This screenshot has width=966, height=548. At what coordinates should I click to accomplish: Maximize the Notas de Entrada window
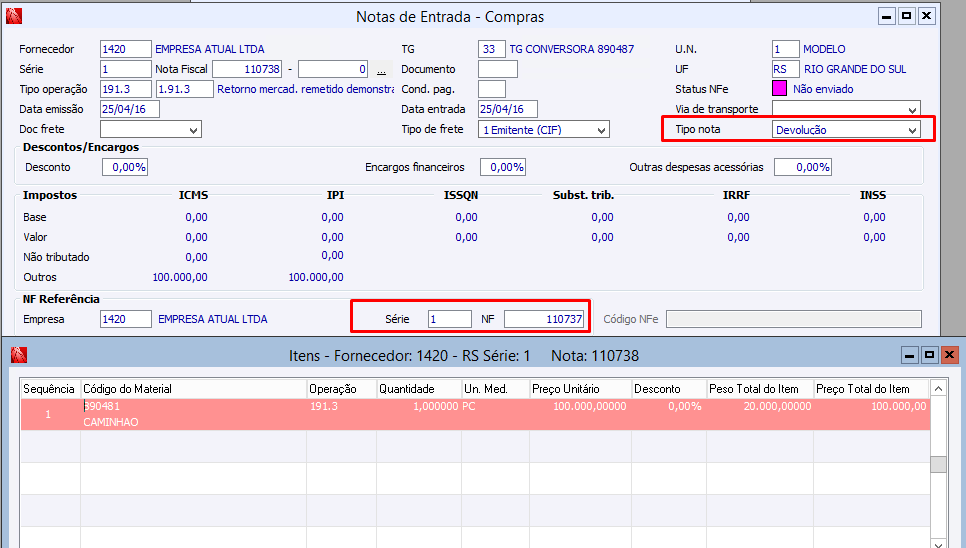[906, 16]
